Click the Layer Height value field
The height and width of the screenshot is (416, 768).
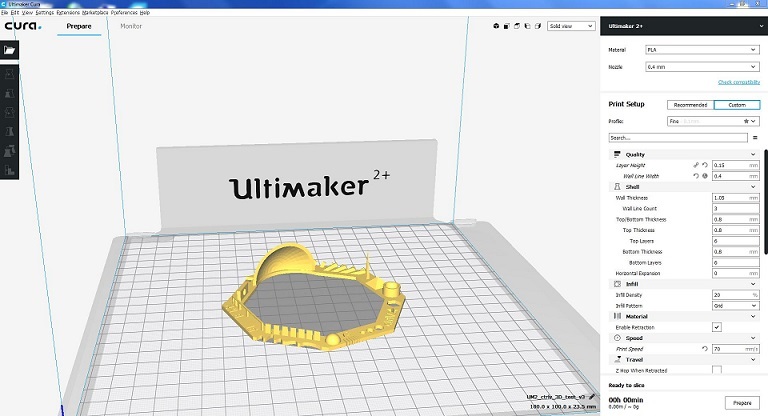point(736,165)
